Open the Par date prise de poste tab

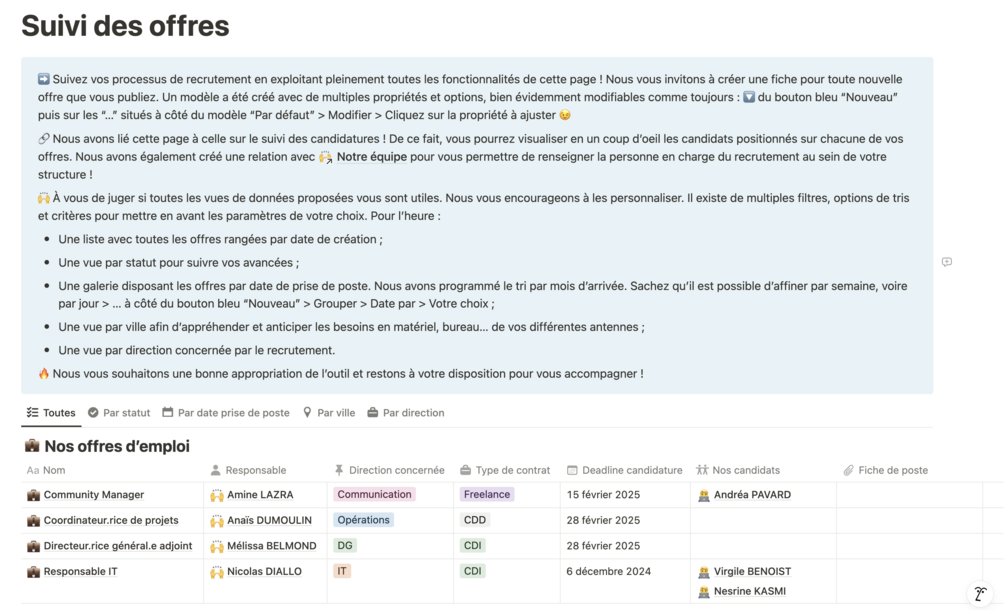[226, 413]
